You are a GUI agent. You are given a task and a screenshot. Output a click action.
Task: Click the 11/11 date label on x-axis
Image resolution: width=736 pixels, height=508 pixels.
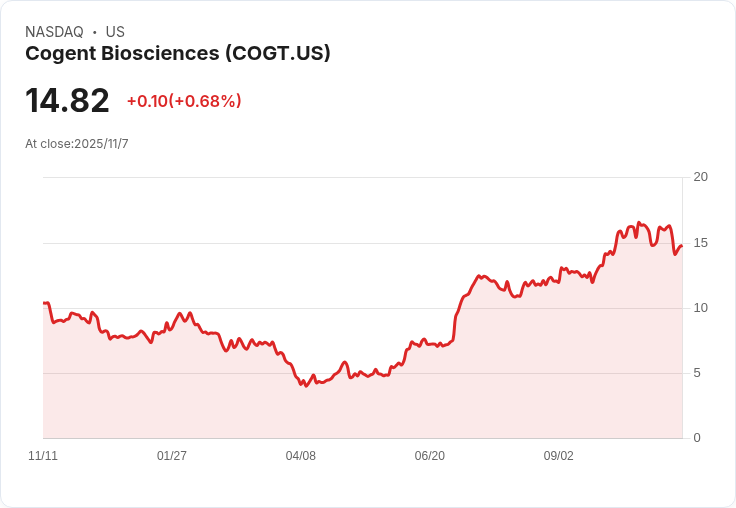(x=43, y=456)
